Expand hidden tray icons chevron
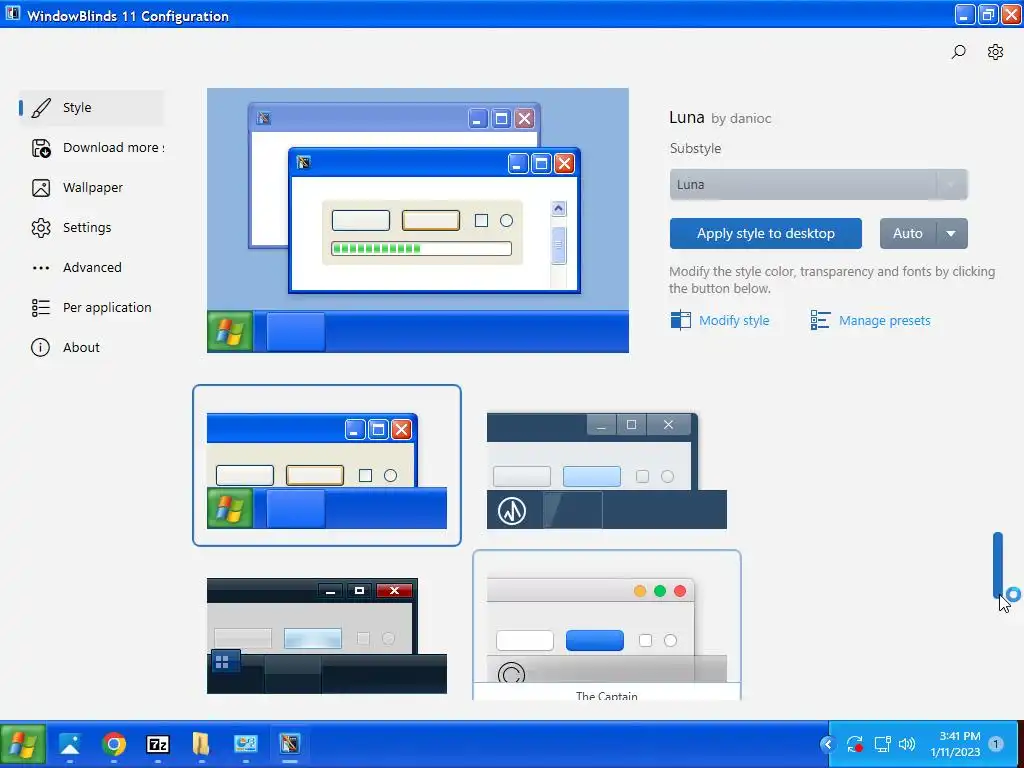The image size is (1024, 768). point(827,744)
